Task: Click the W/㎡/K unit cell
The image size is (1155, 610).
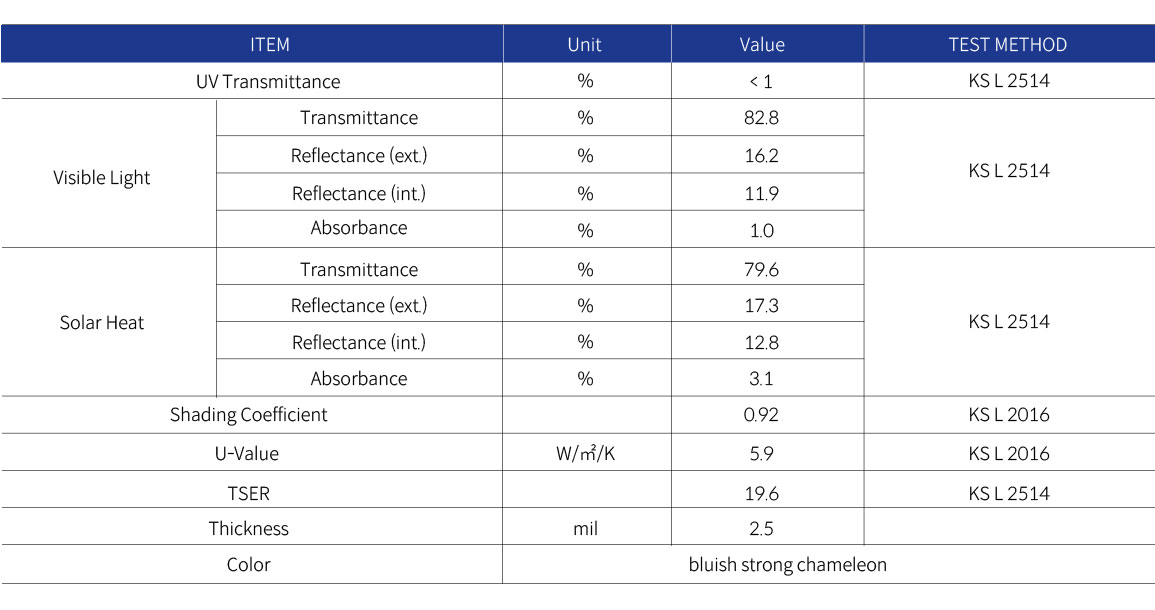Action: [586, 454]
